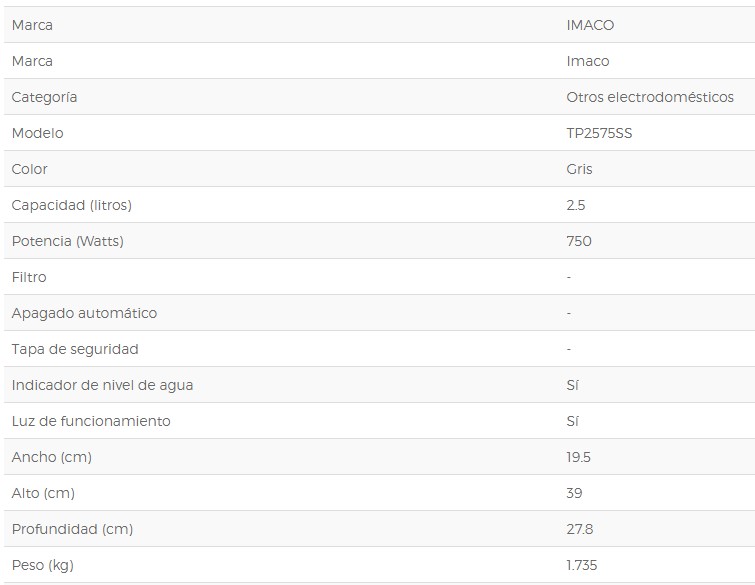Image resolution: width=755 pixels, height=585 pixels.
Task: Click the Alto (cm) label
Action: click(x=43, y=493)
